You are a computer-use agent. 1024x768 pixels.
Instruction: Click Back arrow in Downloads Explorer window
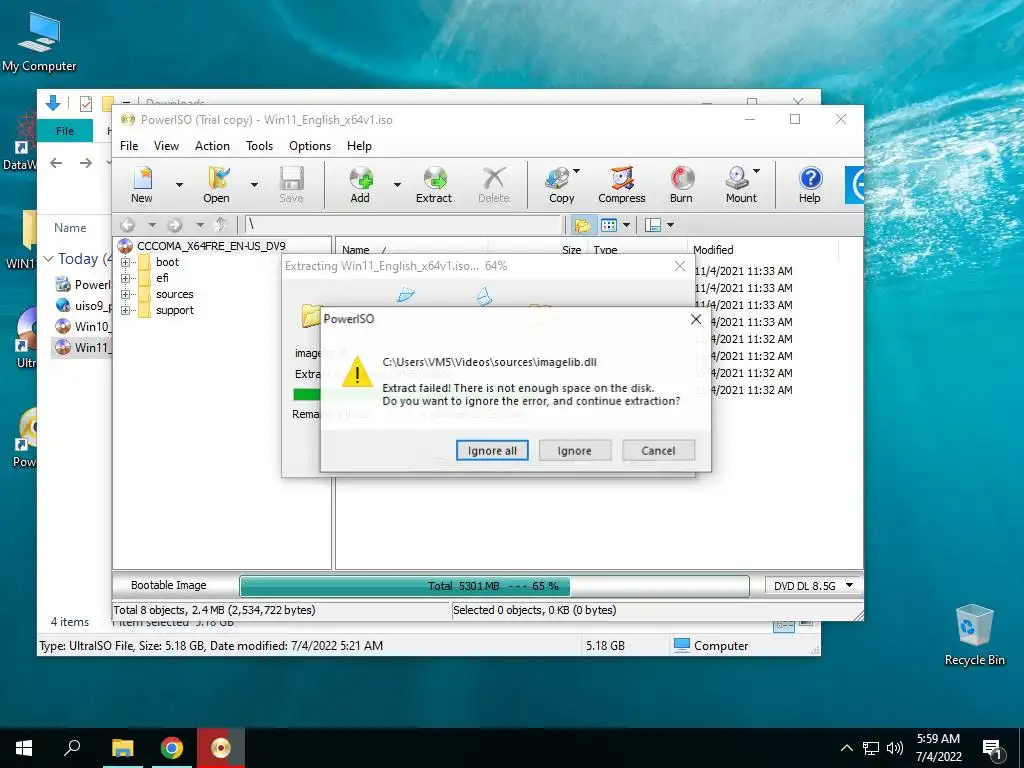coord(56,163)
